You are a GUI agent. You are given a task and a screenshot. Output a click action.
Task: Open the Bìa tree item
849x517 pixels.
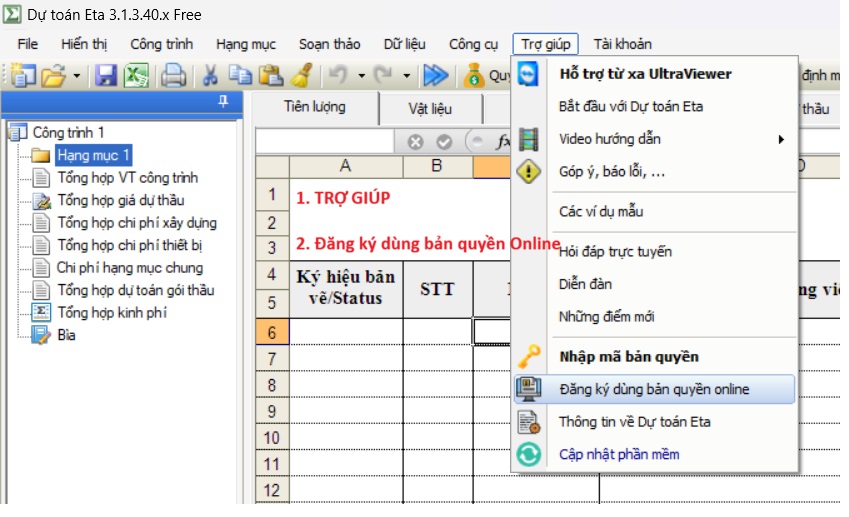pyautogui.click(x=67, y=335)
